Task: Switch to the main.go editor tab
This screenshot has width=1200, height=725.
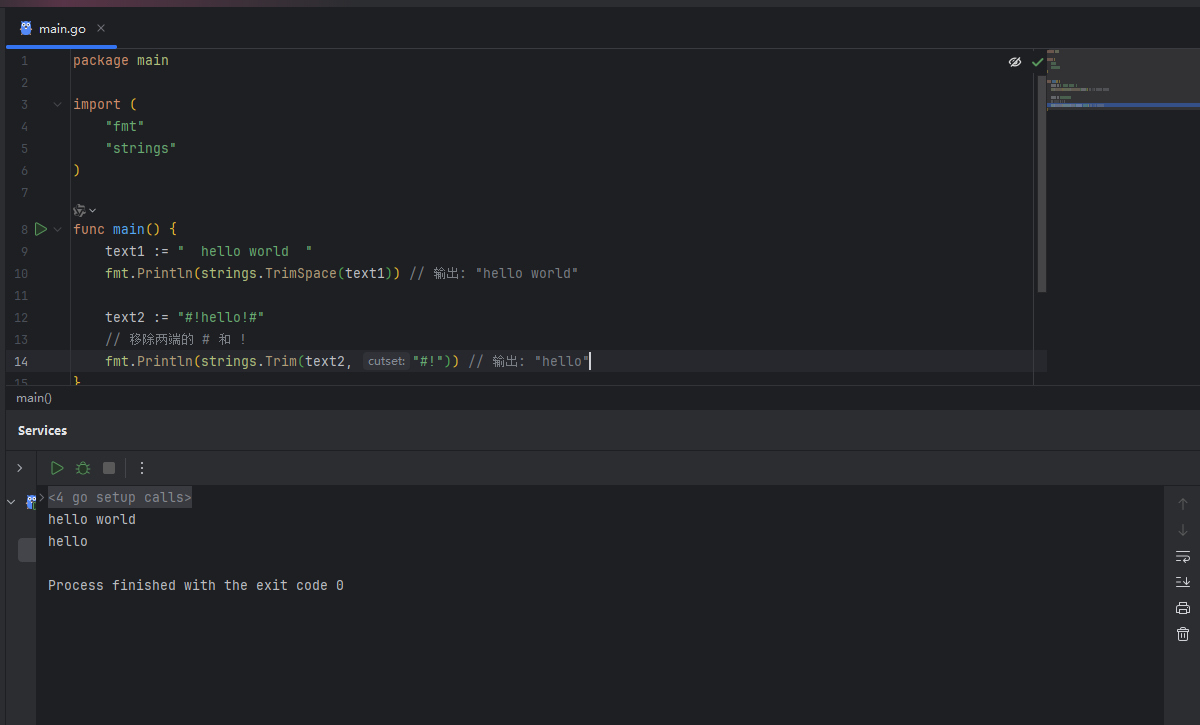Action: (x=62, y=29)
